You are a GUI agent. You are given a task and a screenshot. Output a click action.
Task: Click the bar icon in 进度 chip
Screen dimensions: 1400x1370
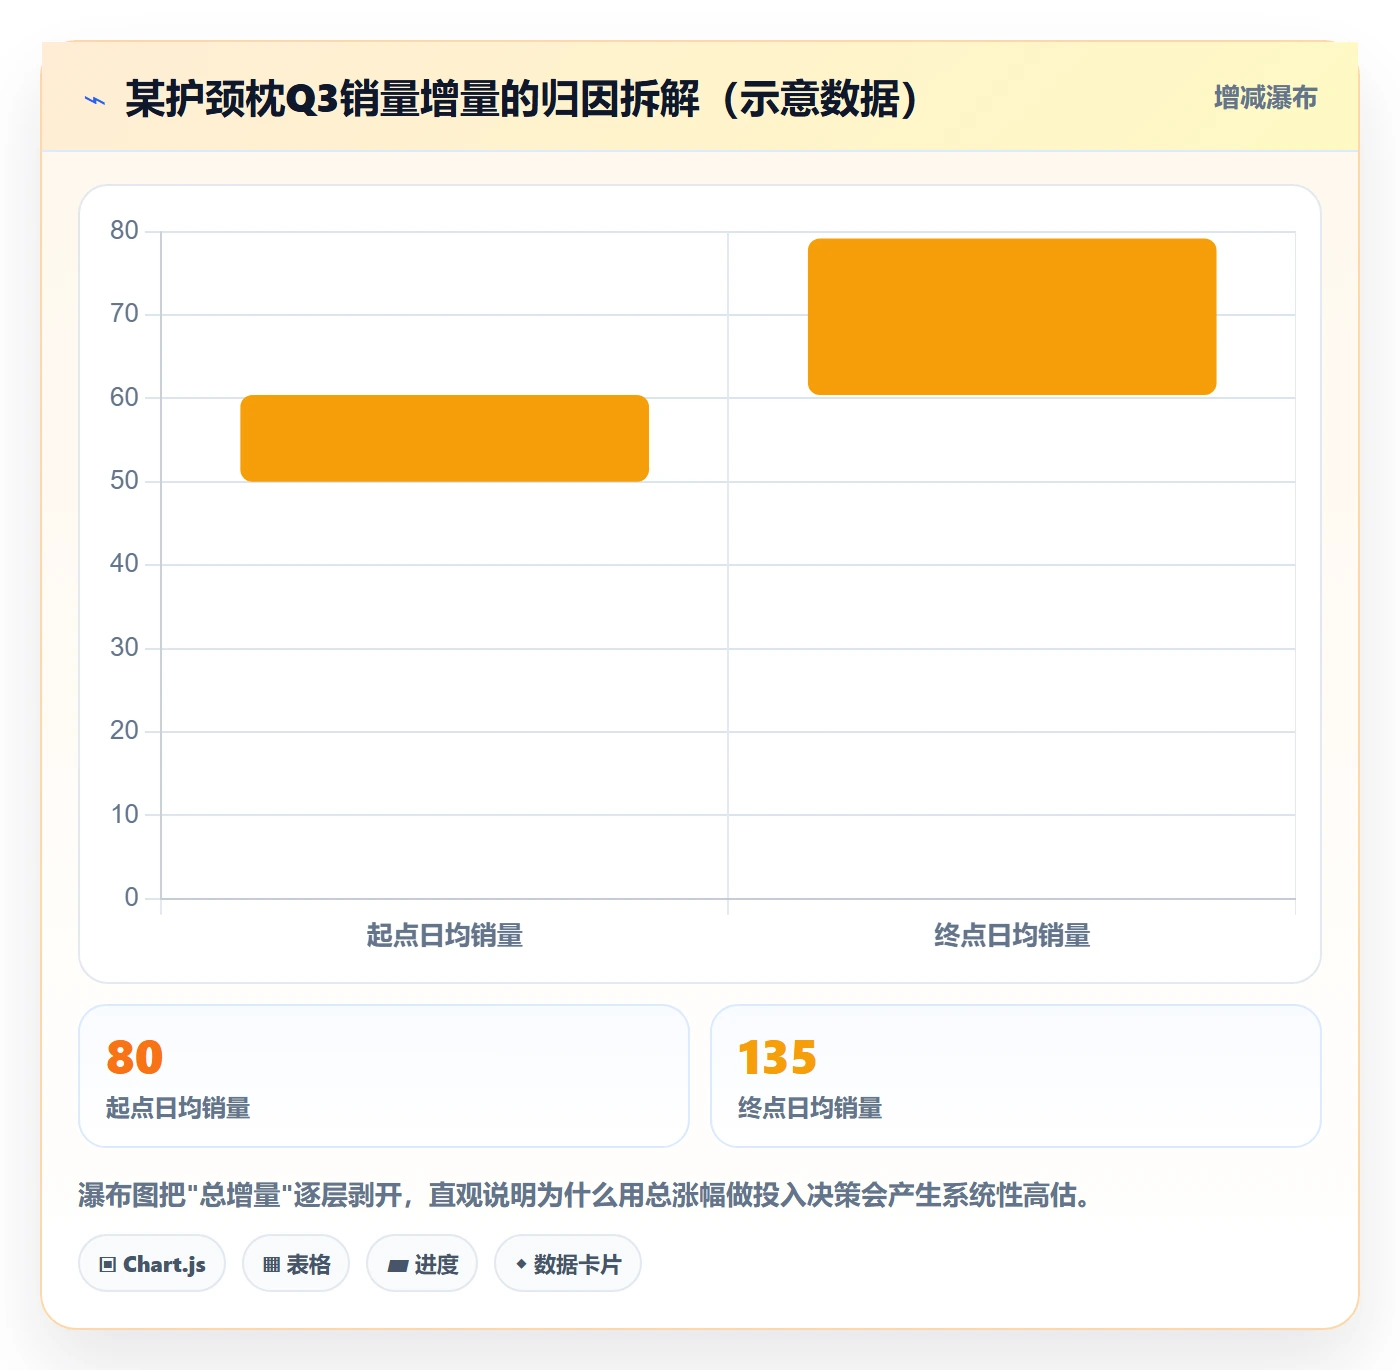pyautogui.click(x=398, y=1266)
